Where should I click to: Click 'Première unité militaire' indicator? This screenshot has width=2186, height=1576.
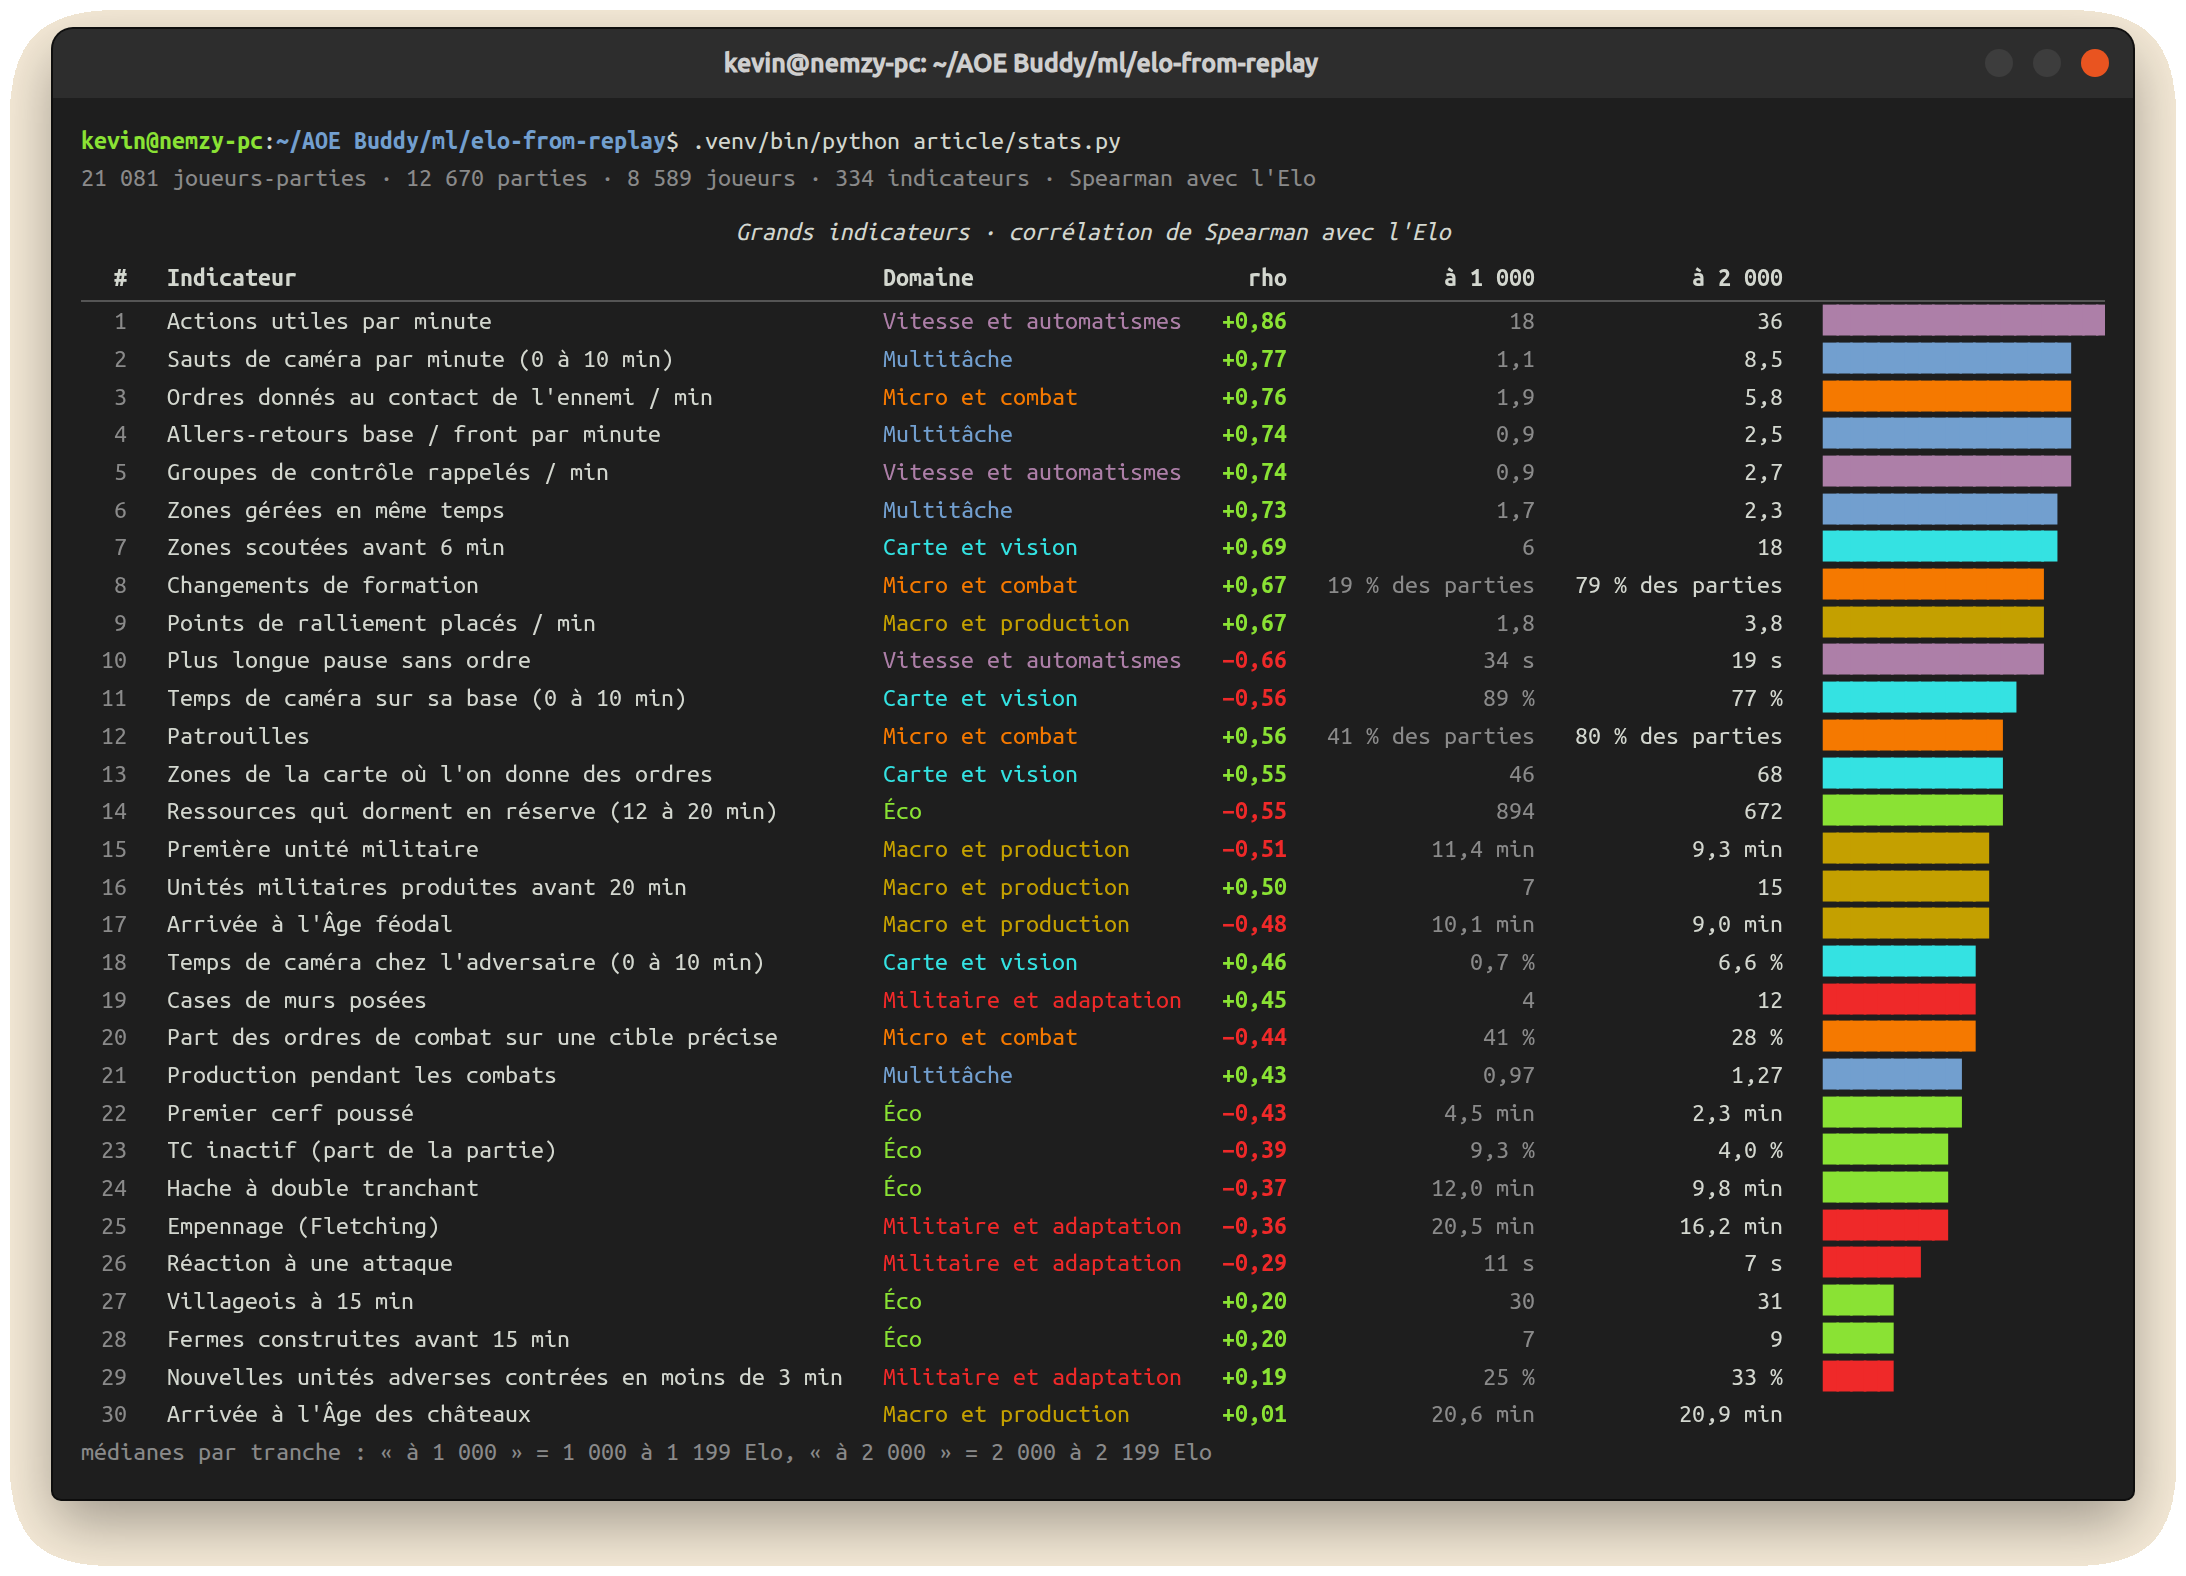[x=322, y=849]
